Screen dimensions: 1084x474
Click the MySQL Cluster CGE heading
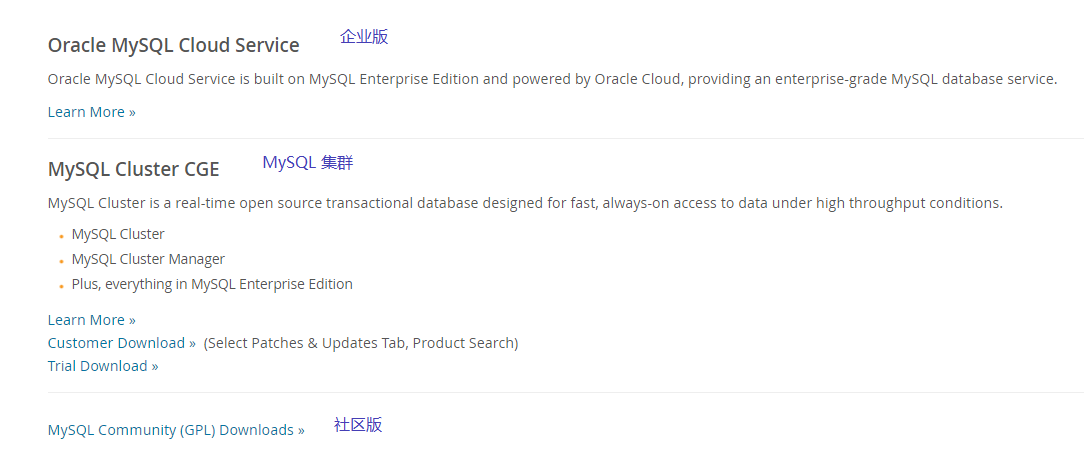point(133,169)
